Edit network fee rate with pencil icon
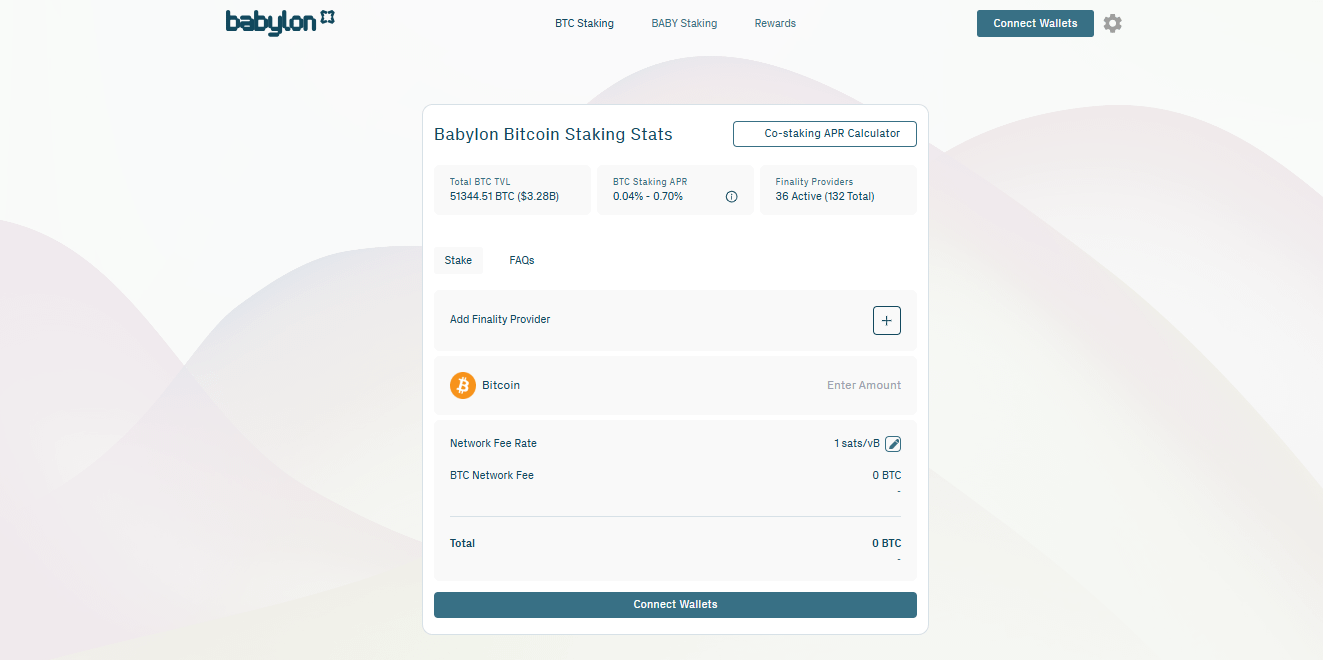The image size is (1323, 660). pos(893,444)
